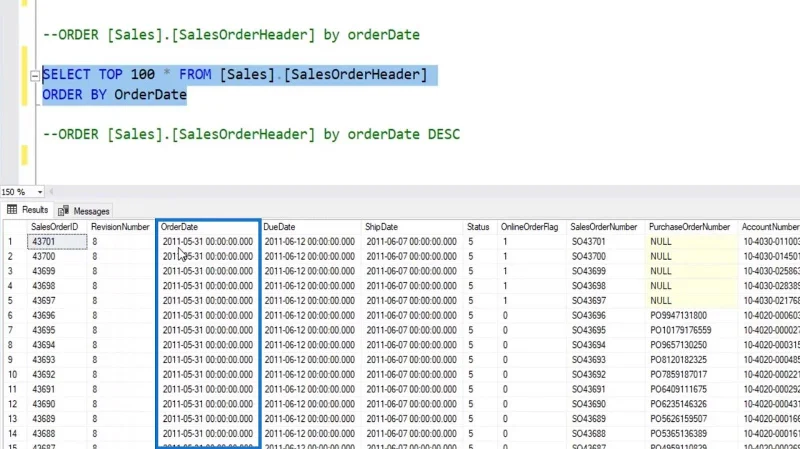
Task: Select the Status column header
Action: 478,227
